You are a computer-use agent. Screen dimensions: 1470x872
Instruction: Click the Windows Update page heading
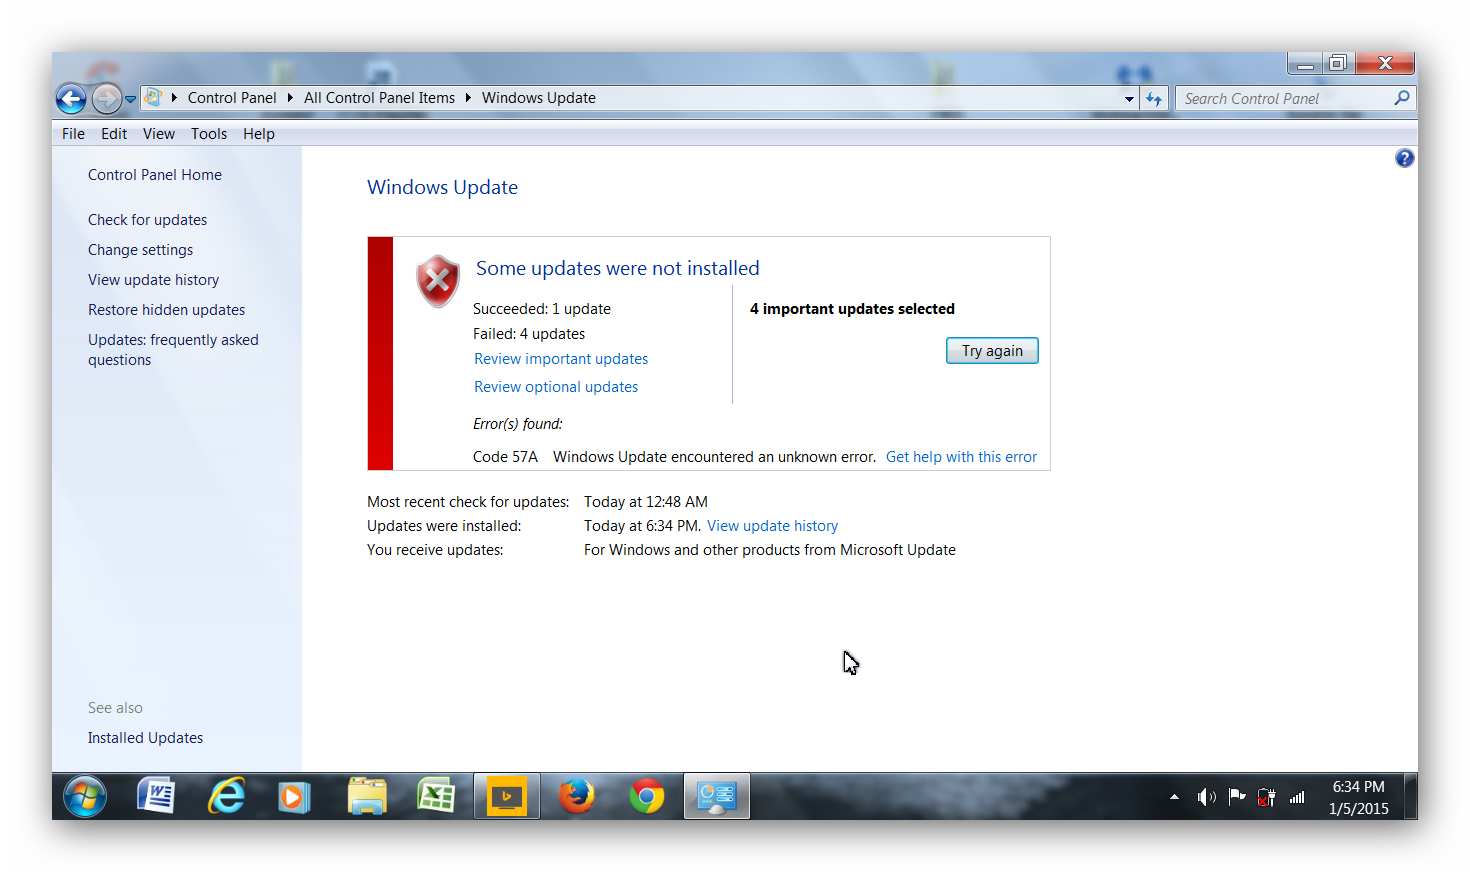[x=443, y=187]
